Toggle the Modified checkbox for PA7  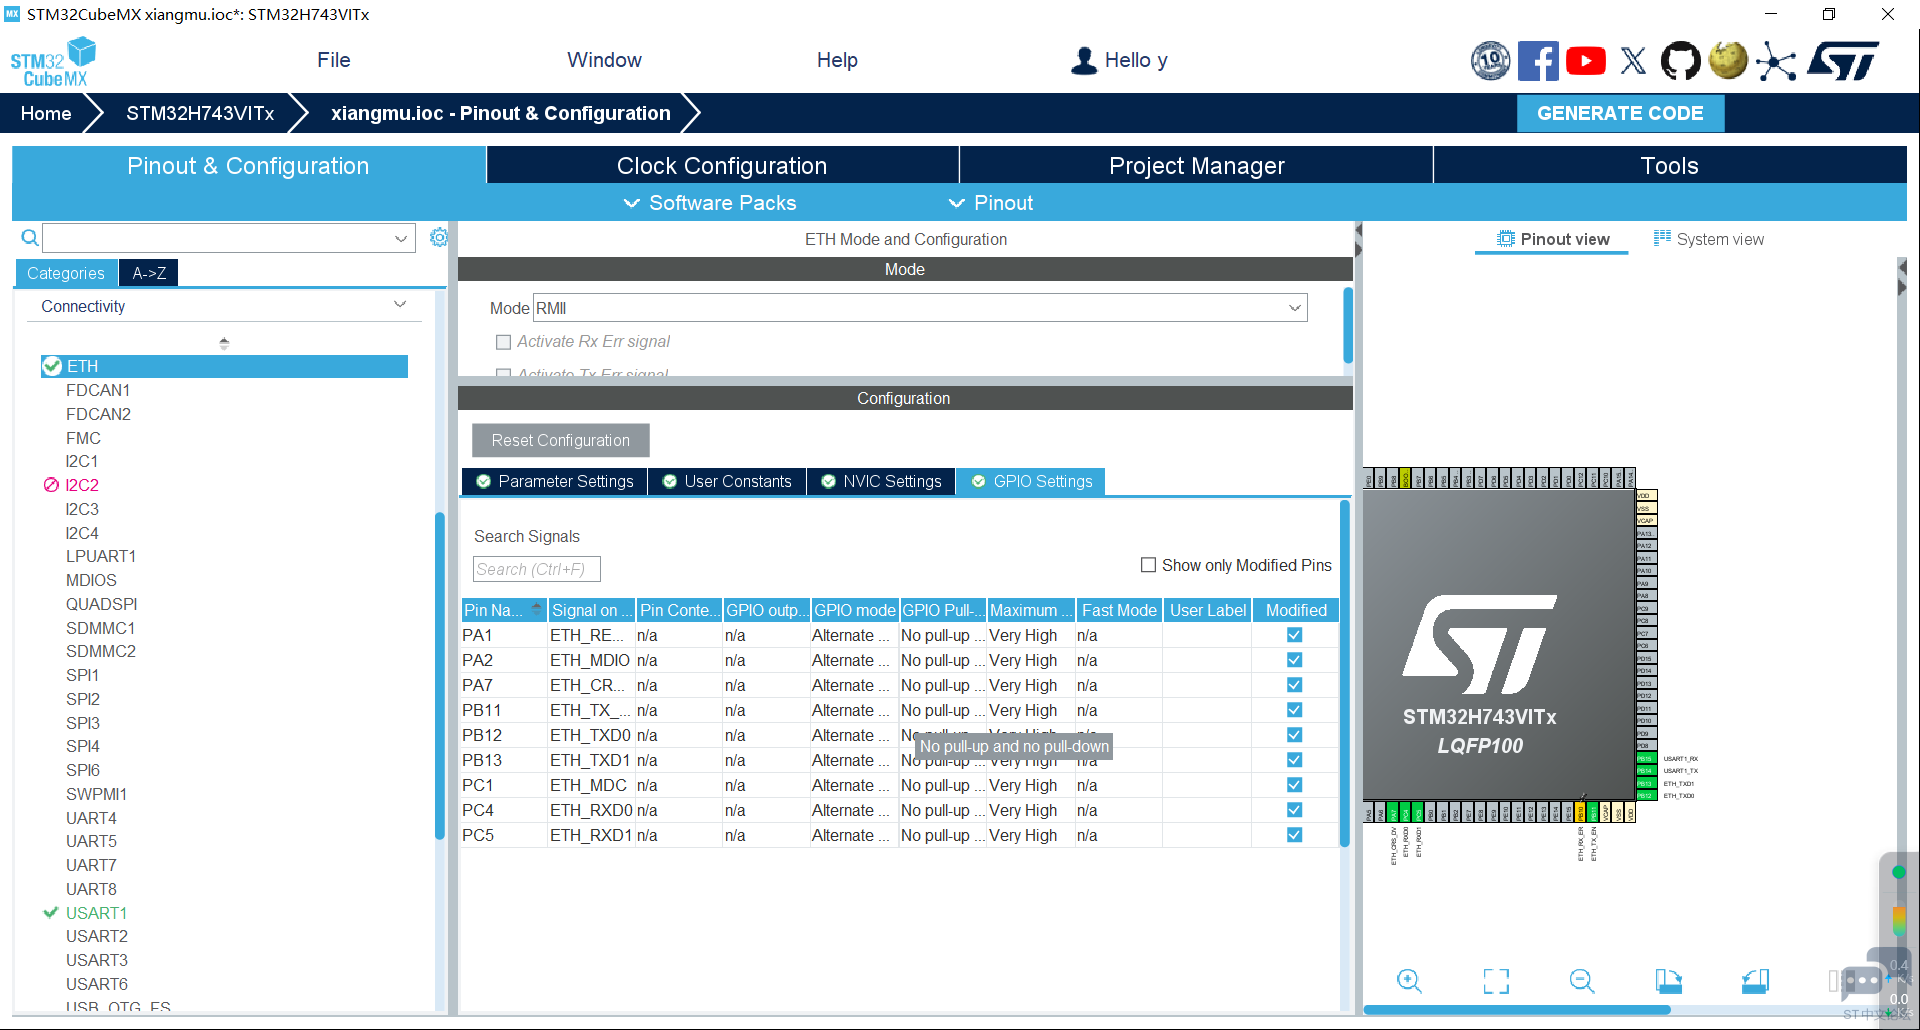pyautogui.click(x=1294, y=685)
